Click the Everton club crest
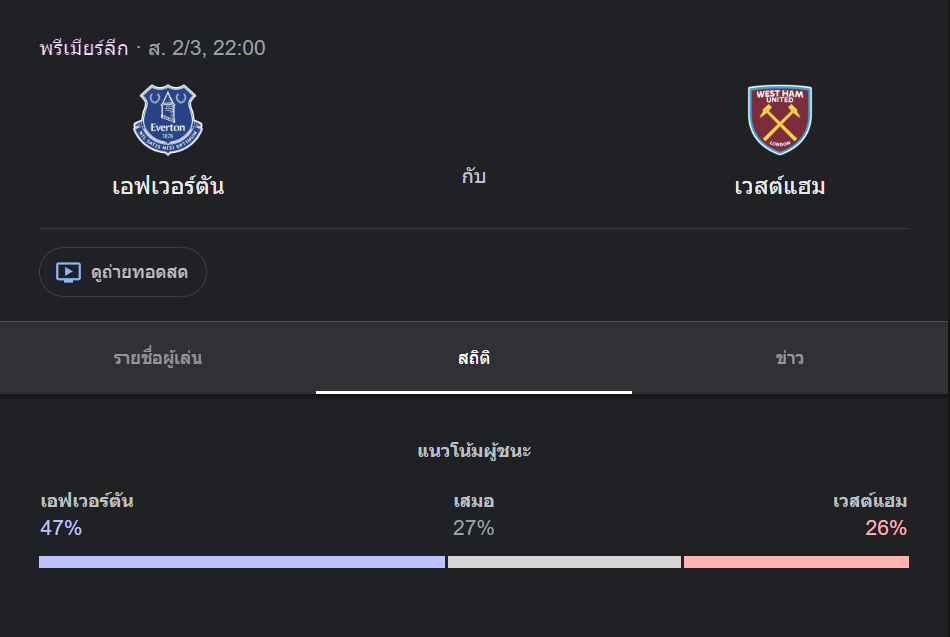The width and height of the screenshot is (950, 637). (168, 120)
